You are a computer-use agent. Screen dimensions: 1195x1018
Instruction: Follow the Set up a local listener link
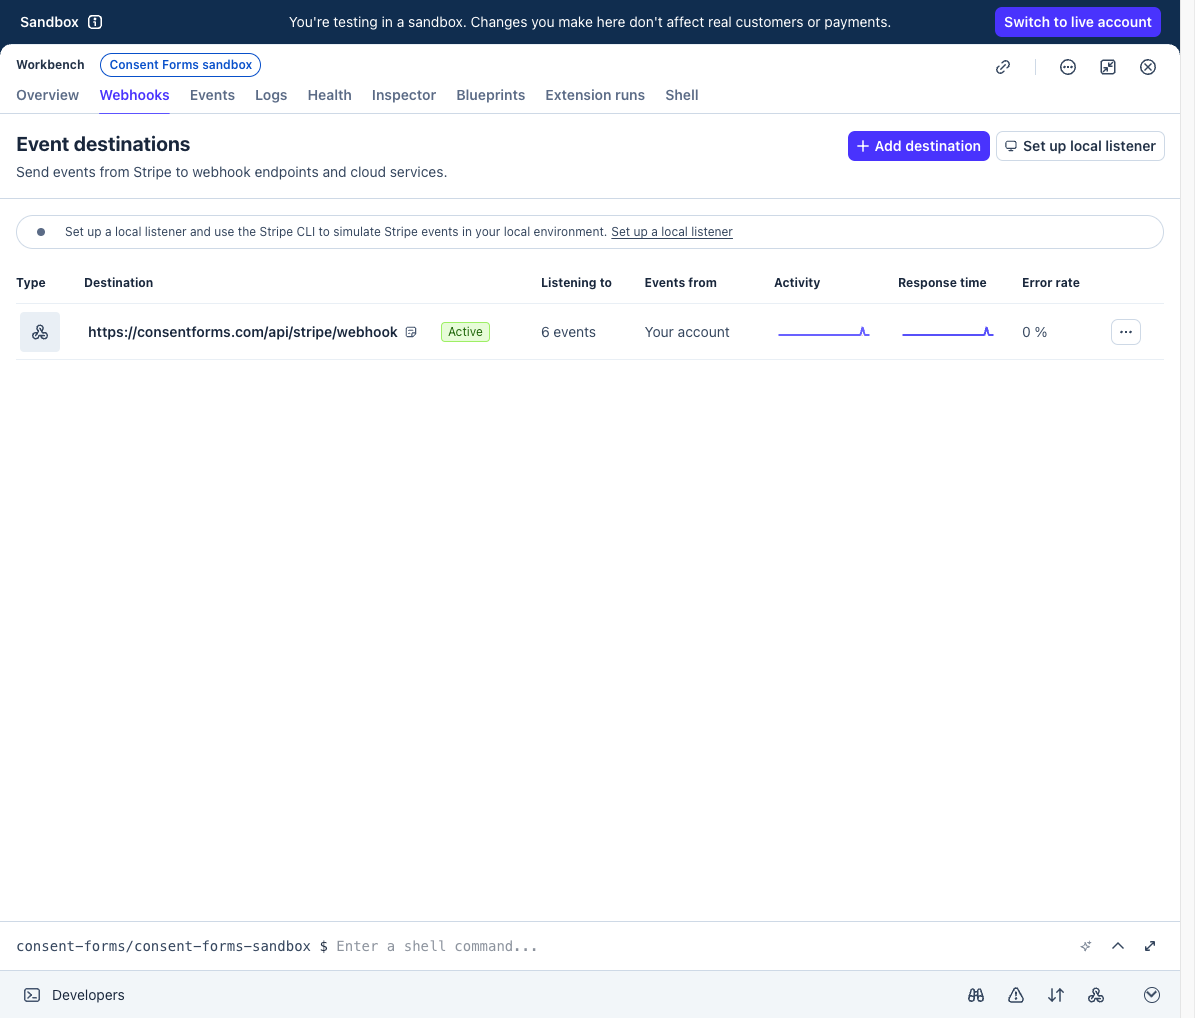click(x=671, y=232)
